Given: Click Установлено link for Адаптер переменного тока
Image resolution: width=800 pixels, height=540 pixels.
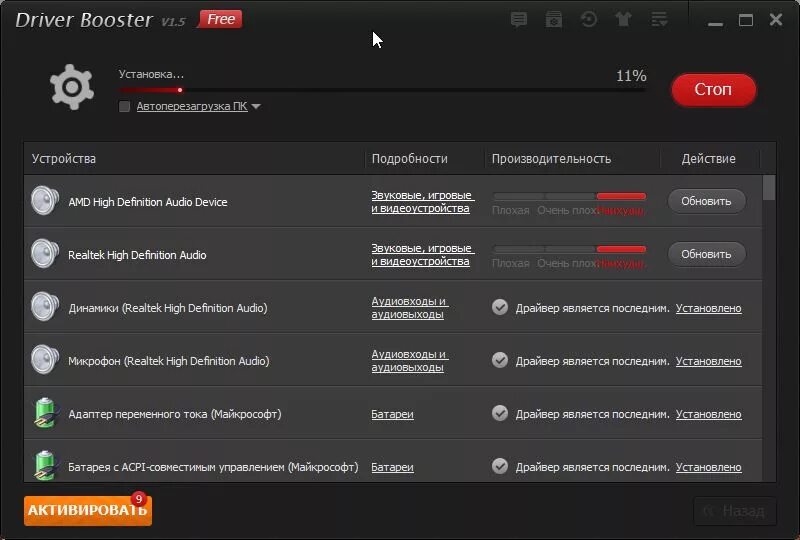Looking at the screenshot, I should 709,414.
